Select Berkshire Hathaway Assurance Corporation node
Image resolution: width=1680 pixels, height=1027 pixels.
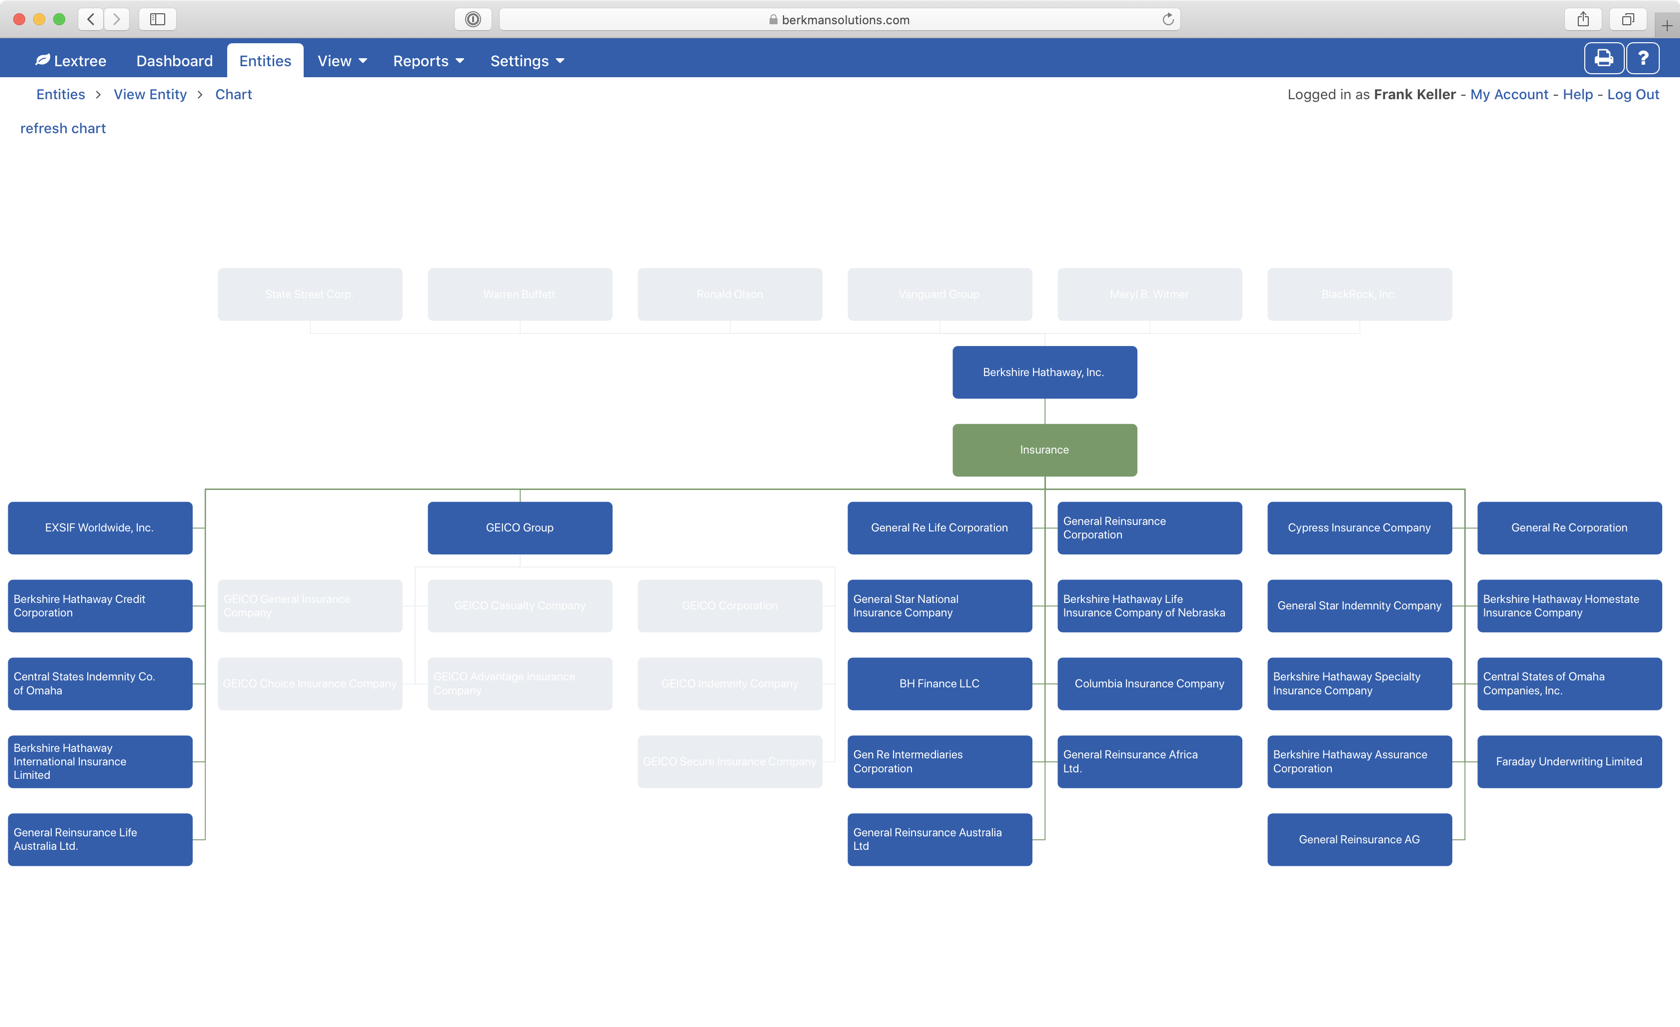coord(1360,762)
